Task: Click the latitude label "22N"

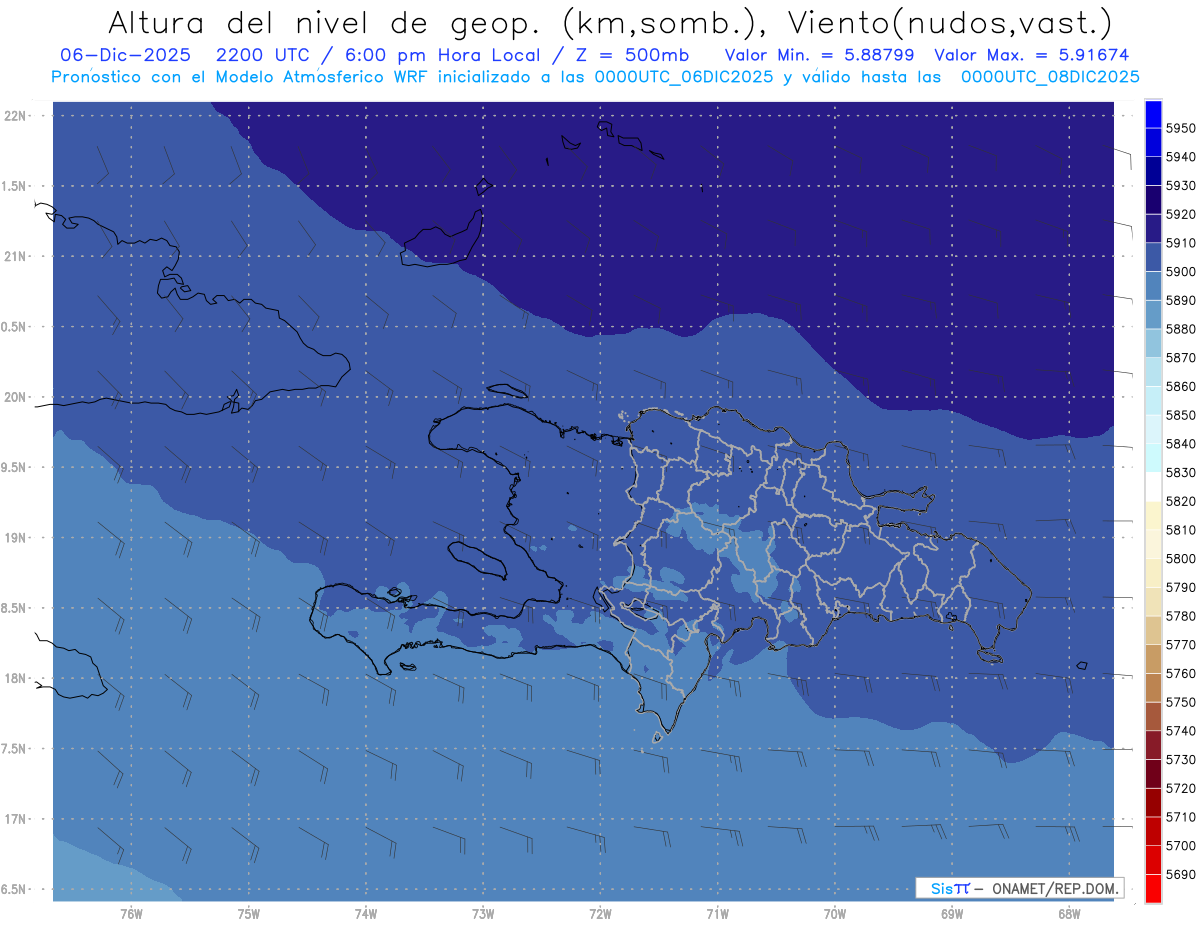Action: pyautogui.click(x=15, y=116)
